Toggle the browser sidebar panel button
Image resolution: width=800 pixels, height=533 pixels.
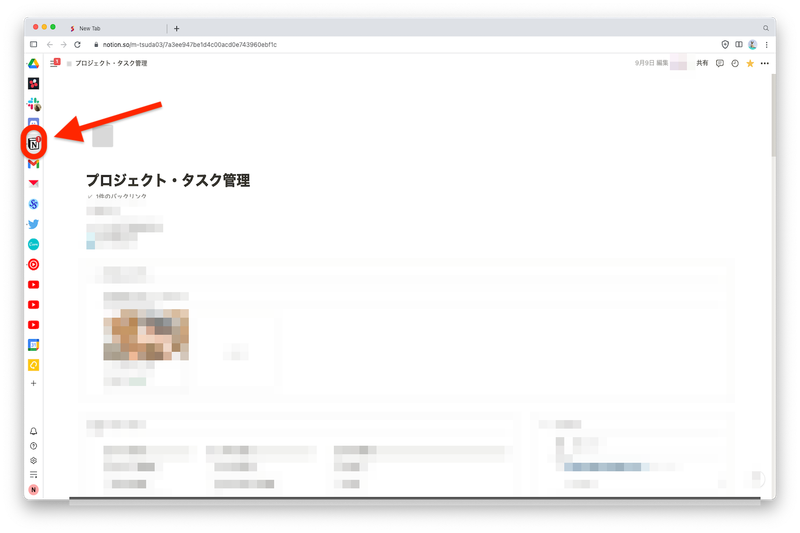[x=34, y=44]
